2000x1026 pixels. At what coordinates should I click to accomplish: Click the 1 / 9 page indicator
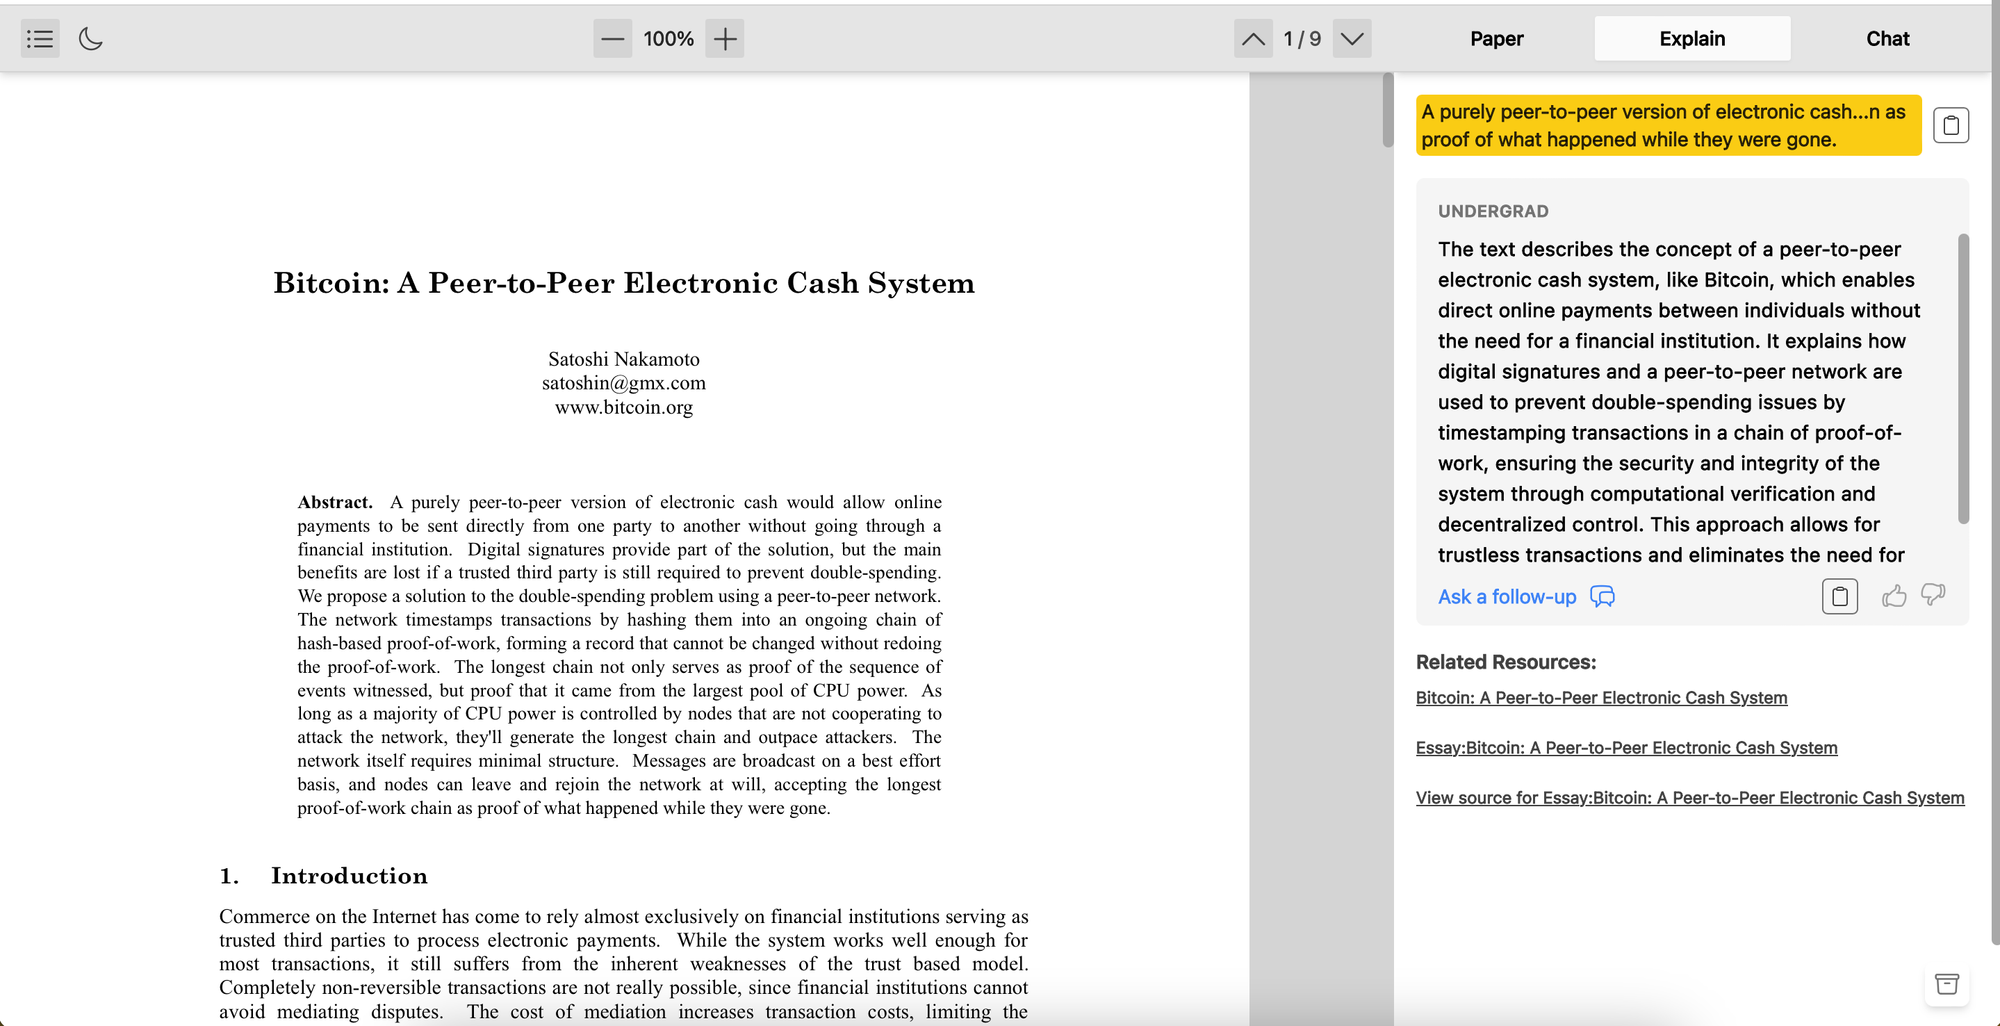tap(1302, 39)
